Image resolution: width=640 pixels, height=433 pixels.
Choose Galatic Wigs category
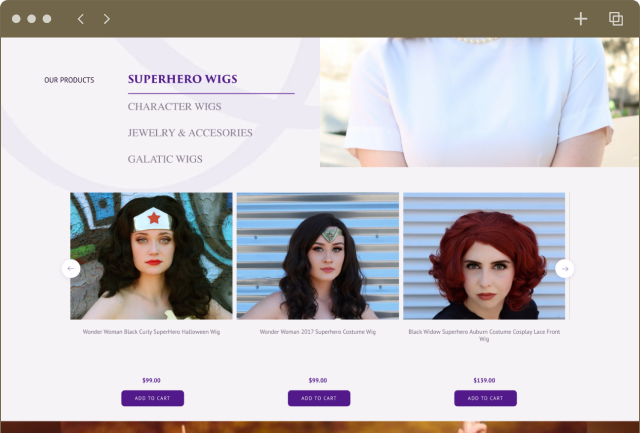tap(165, 159)
